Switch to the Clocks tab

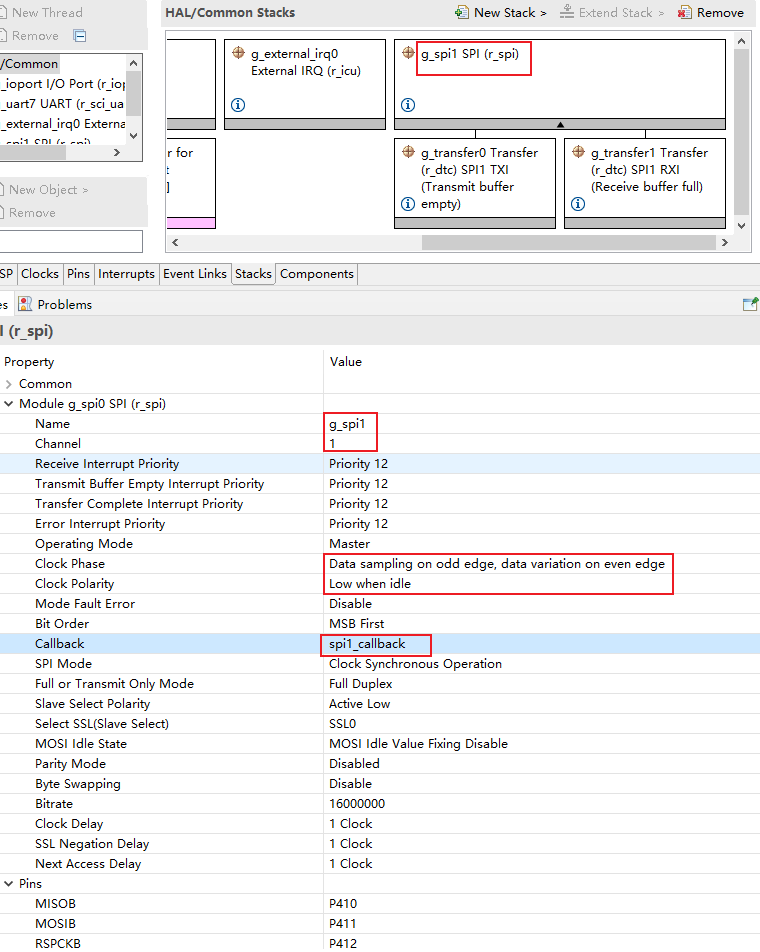(40, 274)
